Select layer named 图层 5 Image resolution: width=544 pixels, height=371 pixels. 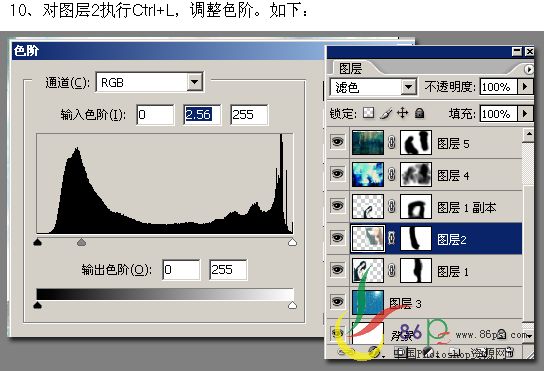[x=453, y=143]
